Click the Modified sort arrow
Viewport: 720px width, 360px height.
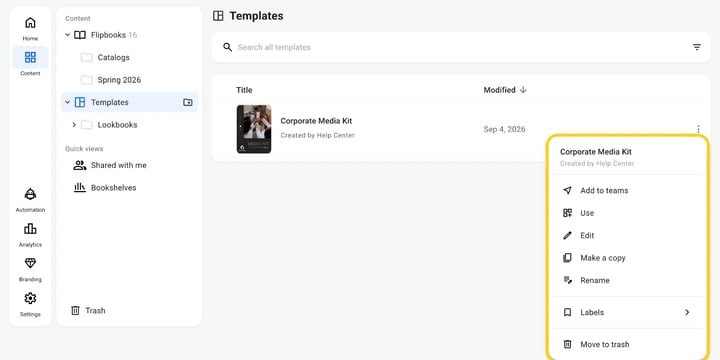tap(523, 90)
